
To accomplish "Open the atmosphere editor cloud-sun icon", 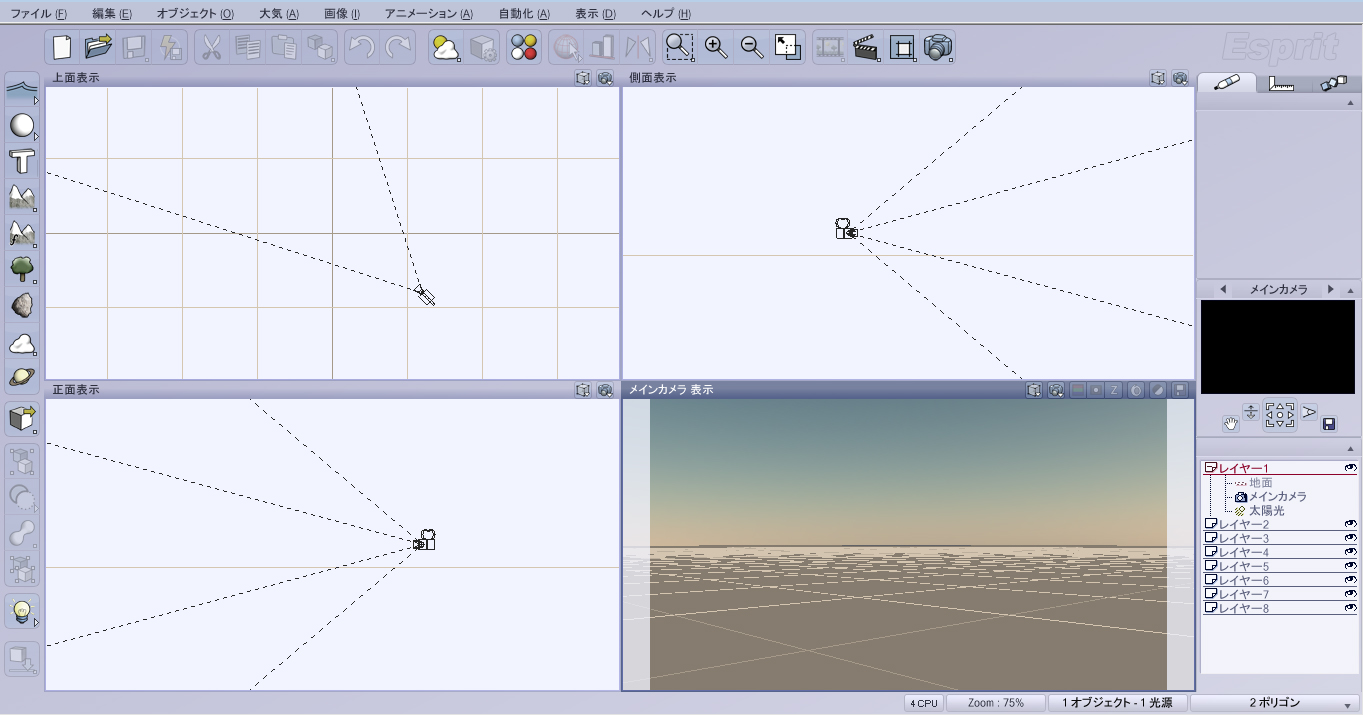I will (445, 48).
